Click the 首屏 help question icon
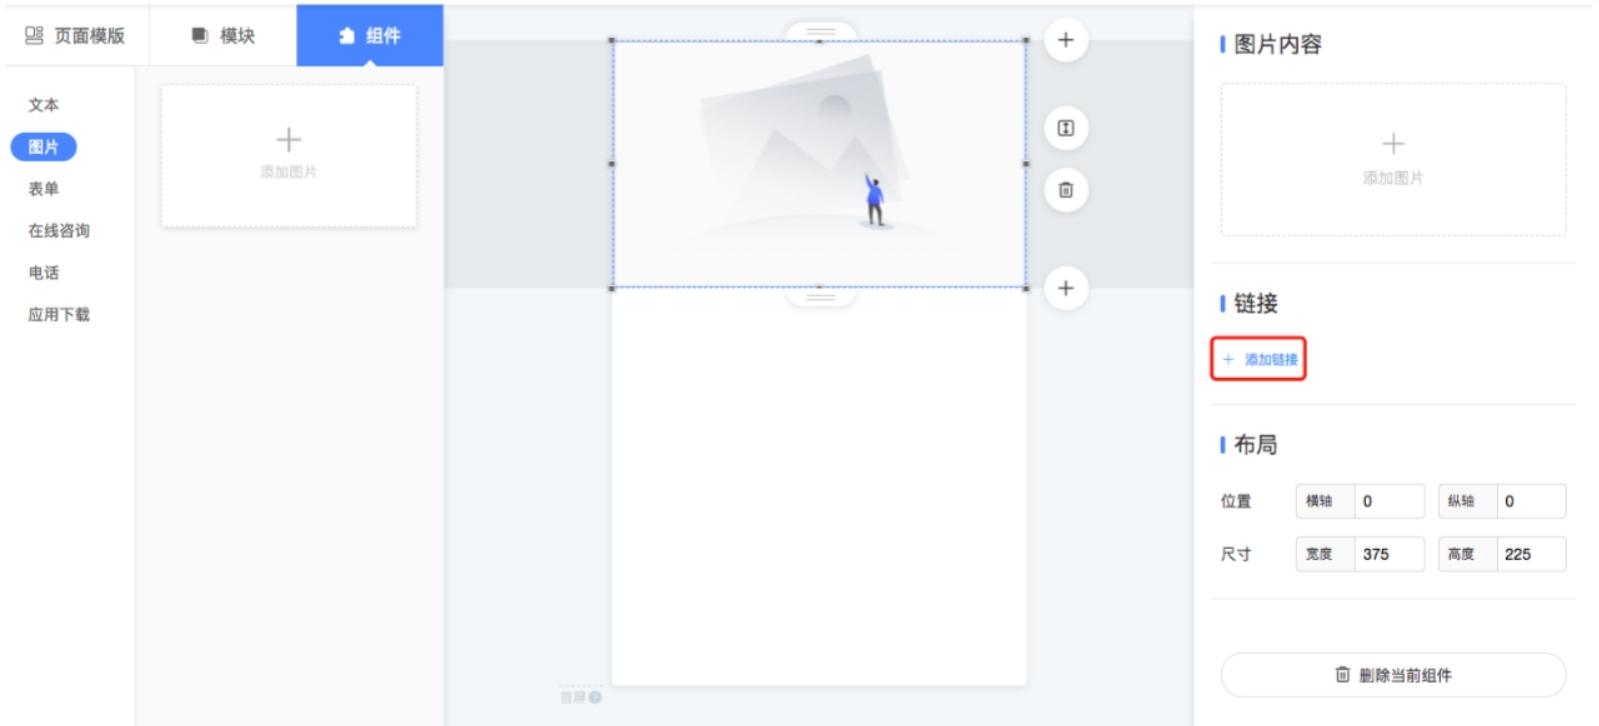Image resolution: width=1599 pixels, height=726 pixels. [595, 697]
